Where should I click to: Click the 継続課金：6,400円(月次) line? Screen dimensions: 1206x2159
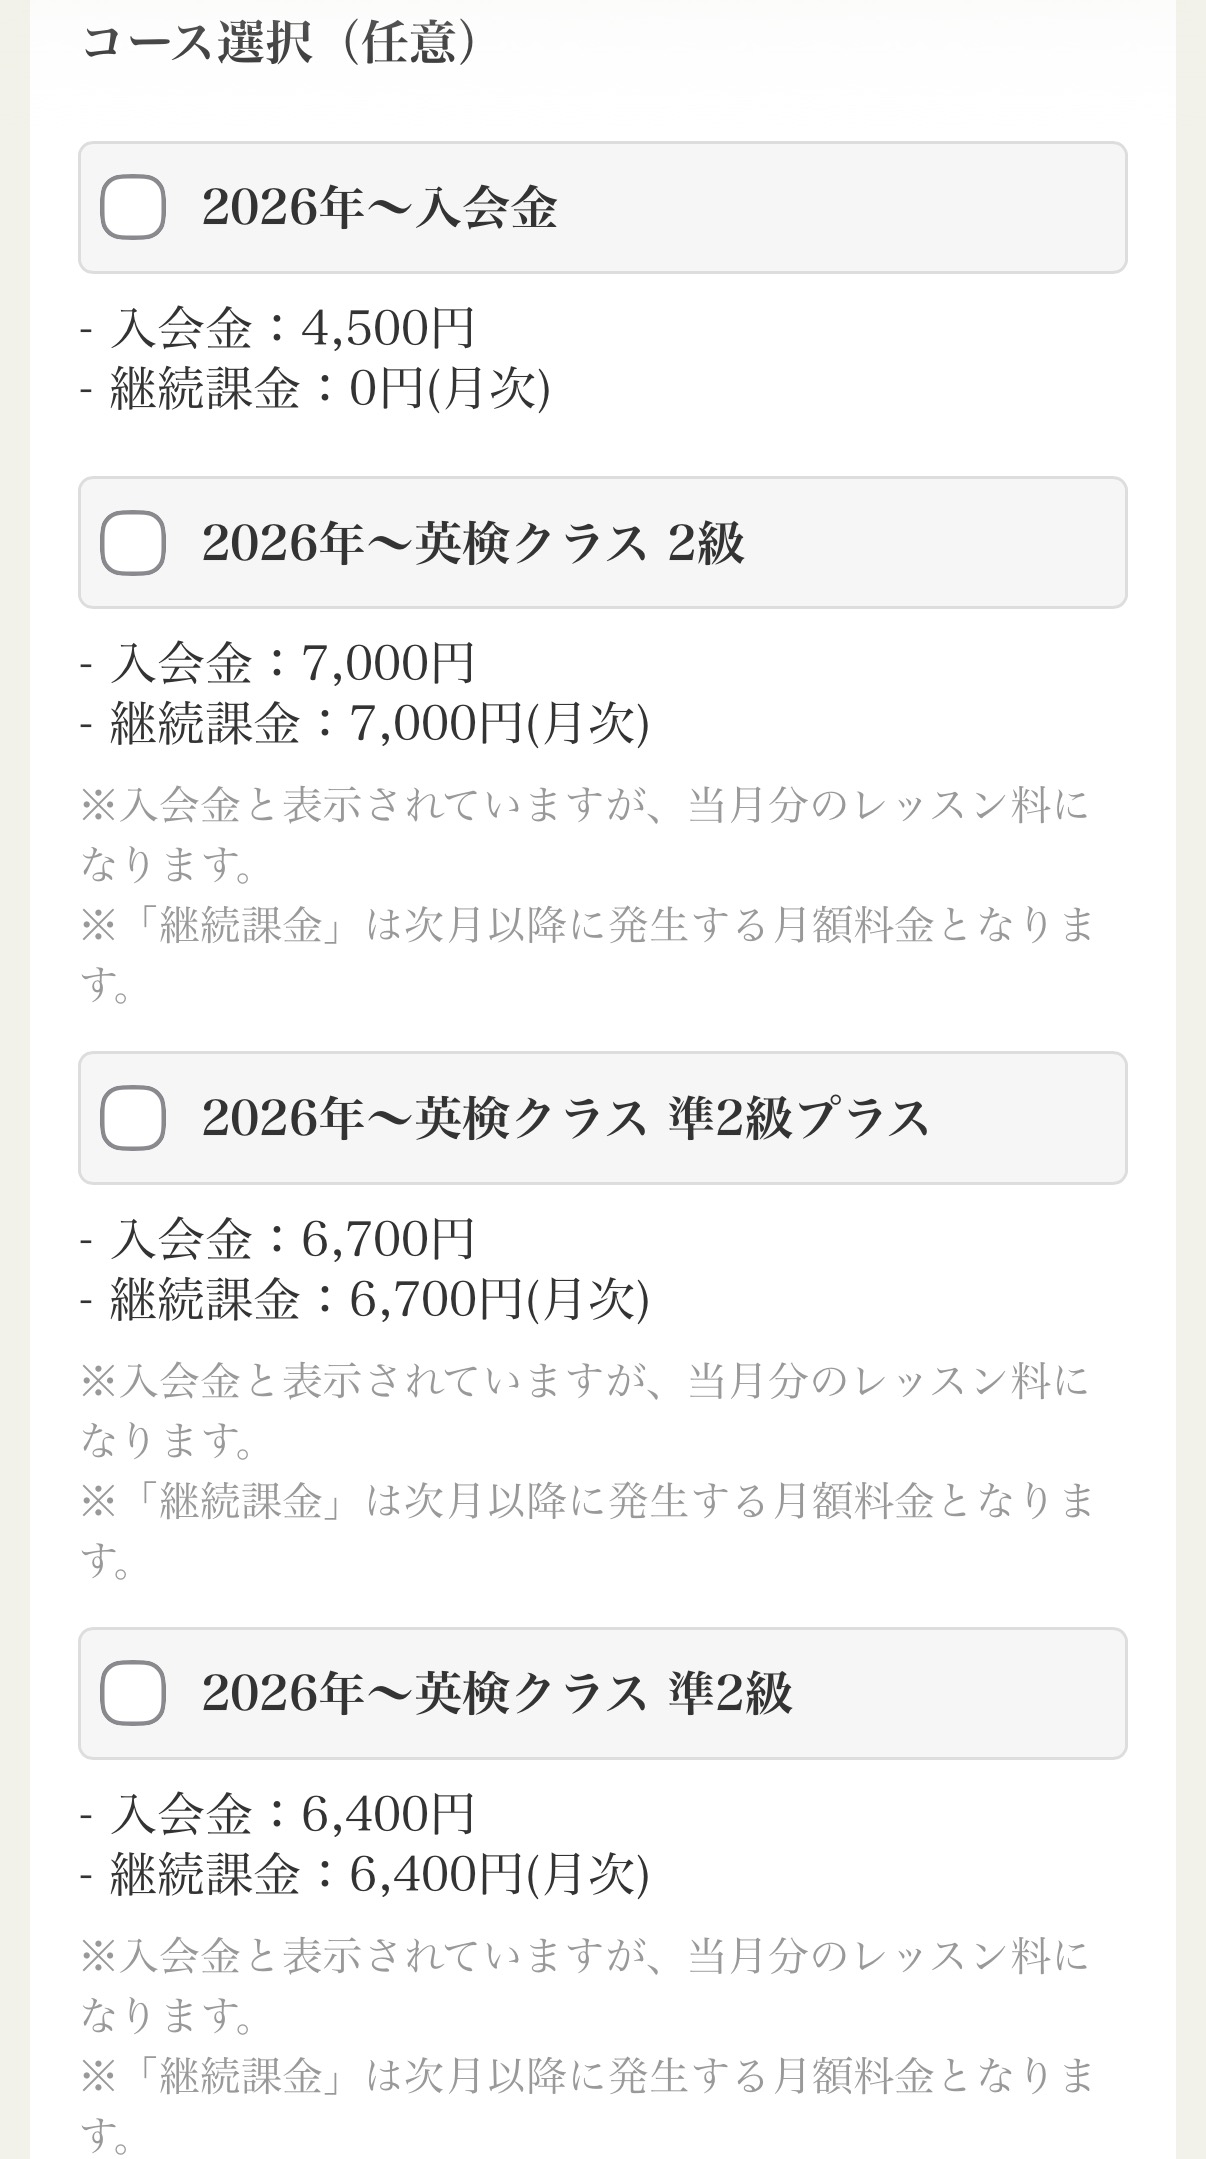point(366,1874)
